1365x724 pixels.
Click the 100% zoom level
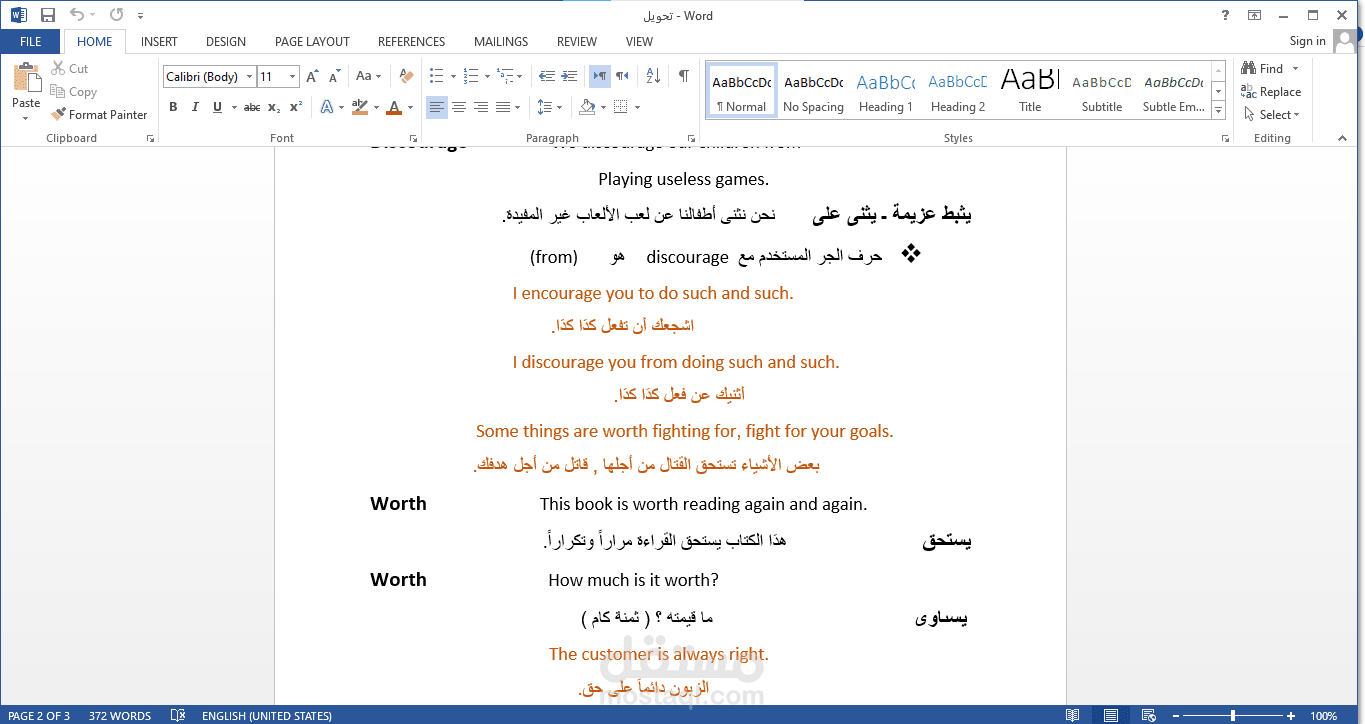(x=1324, y=716)
